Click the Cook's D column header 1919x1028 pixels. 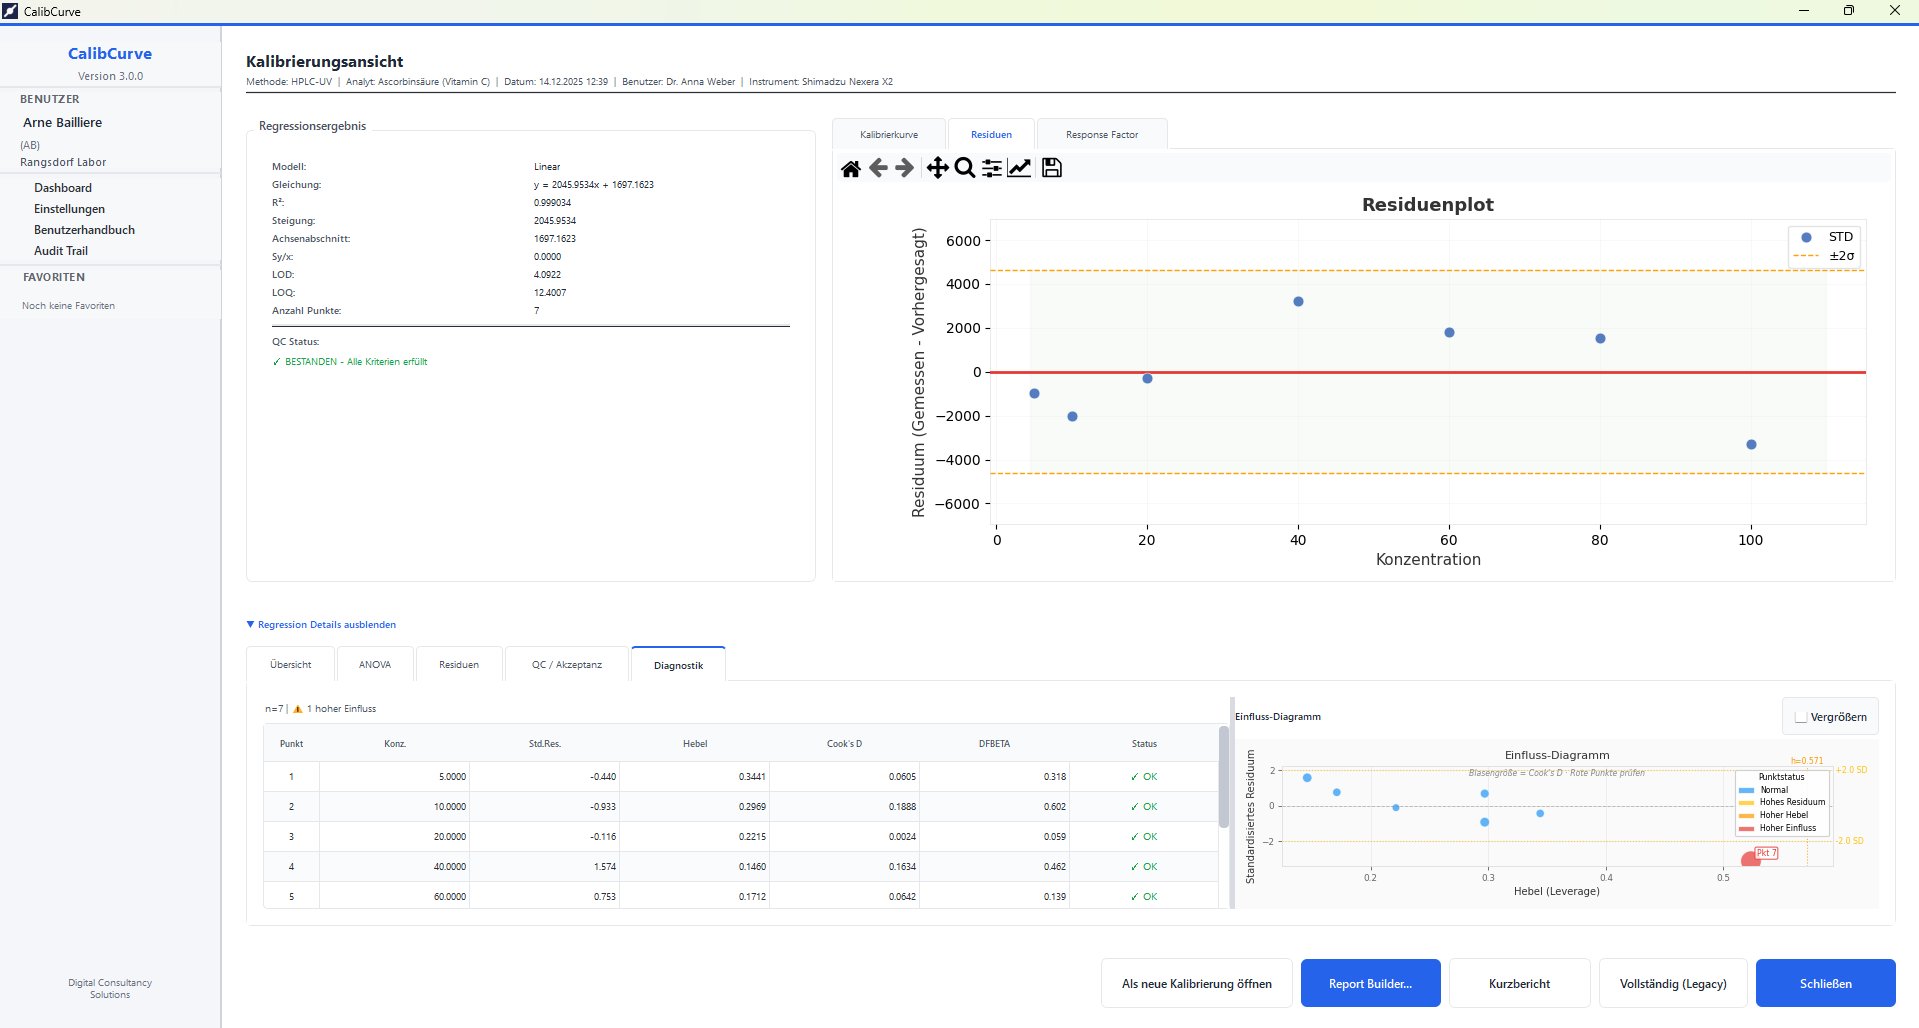(x=844, y=744)
